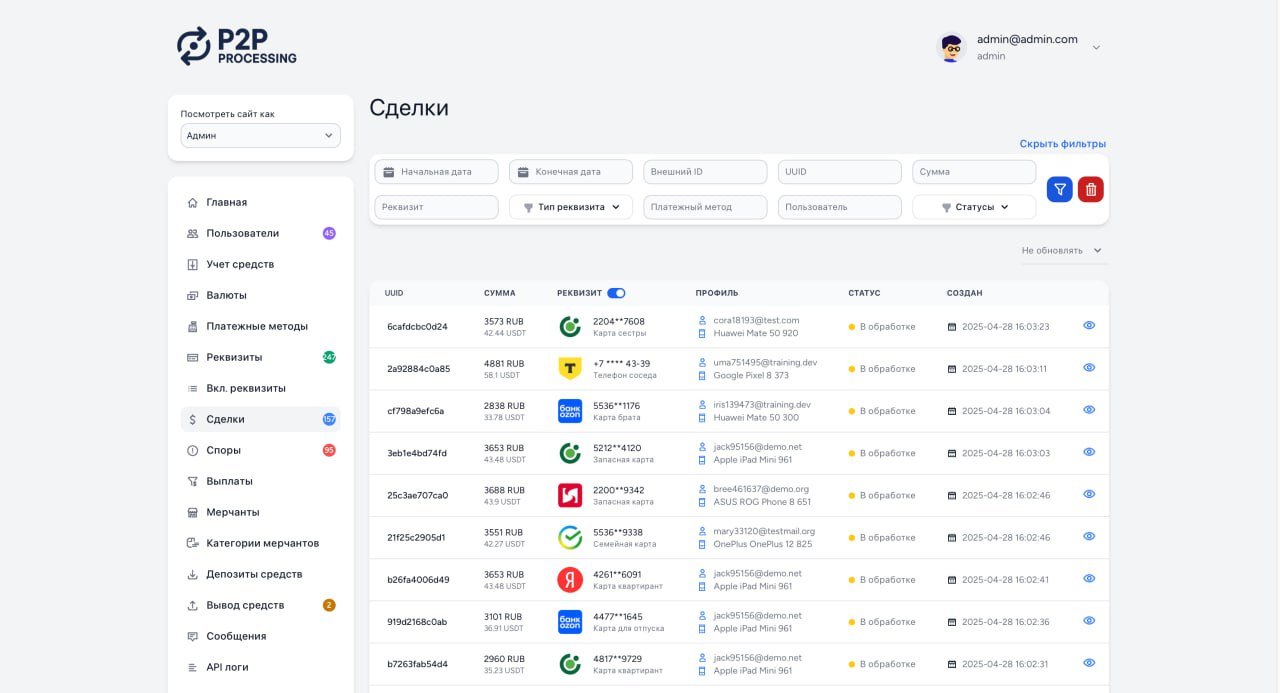The image size is (1280, 693).
Task: Click the admin user avatar icon
Action: pos(951,47)
